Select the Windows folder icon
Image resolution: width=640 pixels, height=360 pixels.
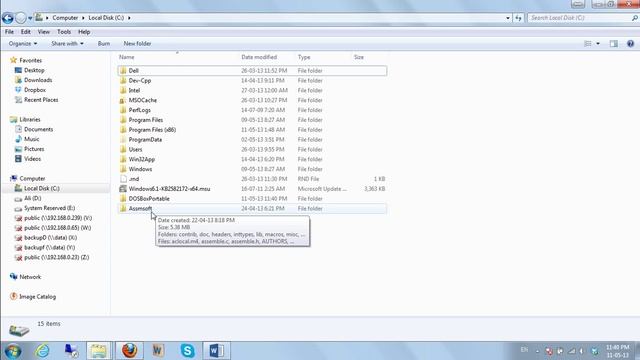(123, 169)
